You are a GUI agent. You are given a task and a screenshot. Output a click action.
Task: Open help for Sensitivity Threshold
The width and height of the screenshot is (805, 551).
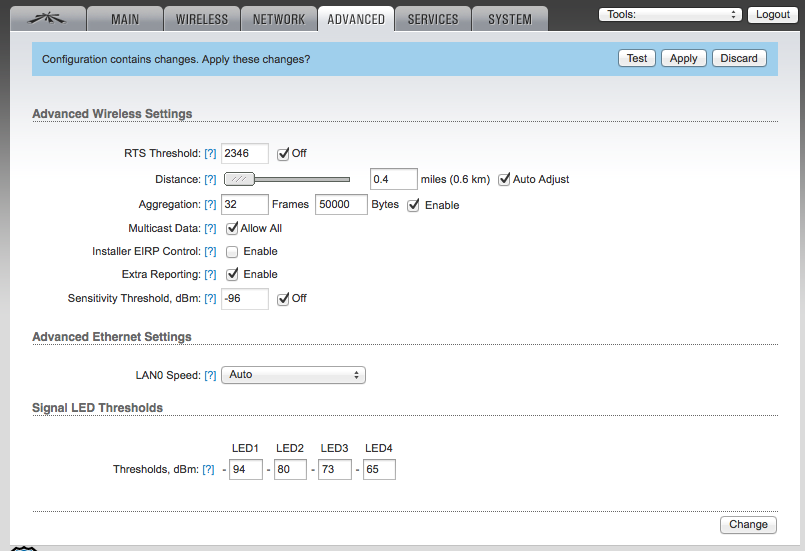pyautogui.click(x=210, y=298)
